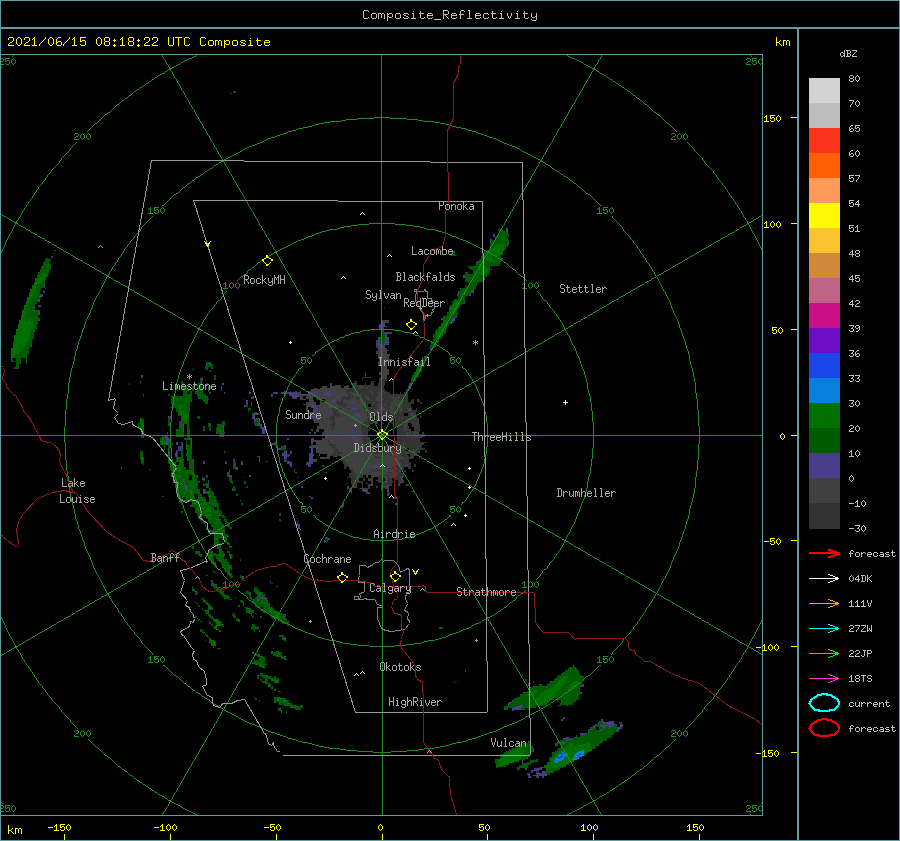Viewport: 900px width, 841px height.
Task: Select the Airdrie label
Action: pos(394,534)
